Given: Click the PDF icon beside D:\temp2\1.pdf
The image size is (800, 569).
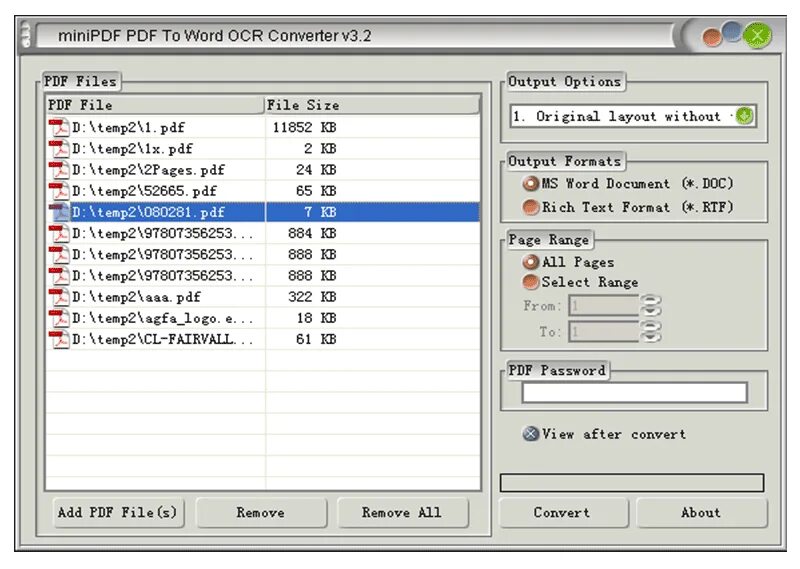Looking at the screenshot, I should pos(59,128).
